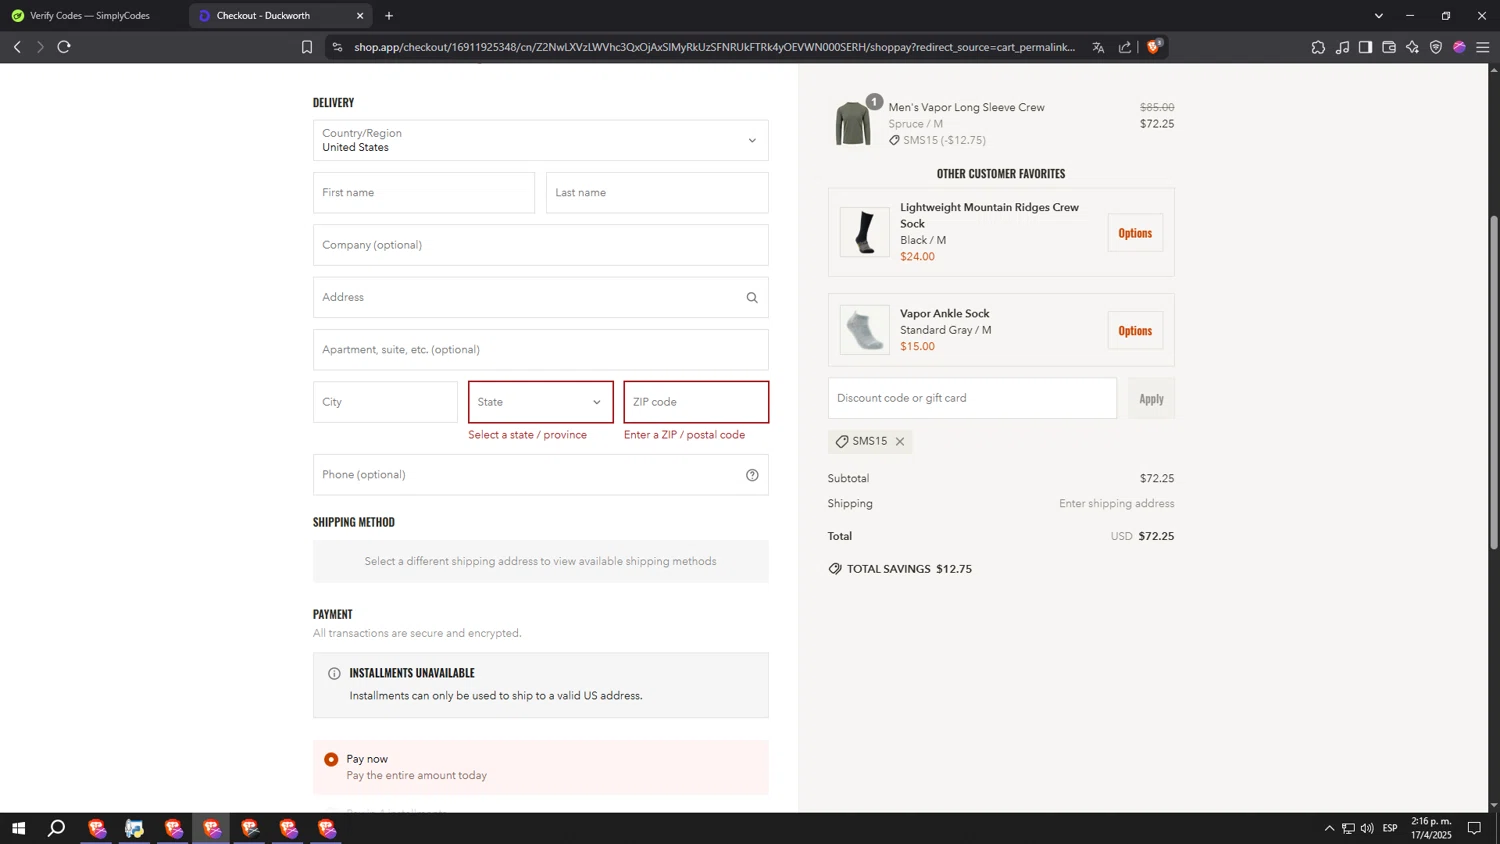Click the Apartment, suite field

(541, 350)
